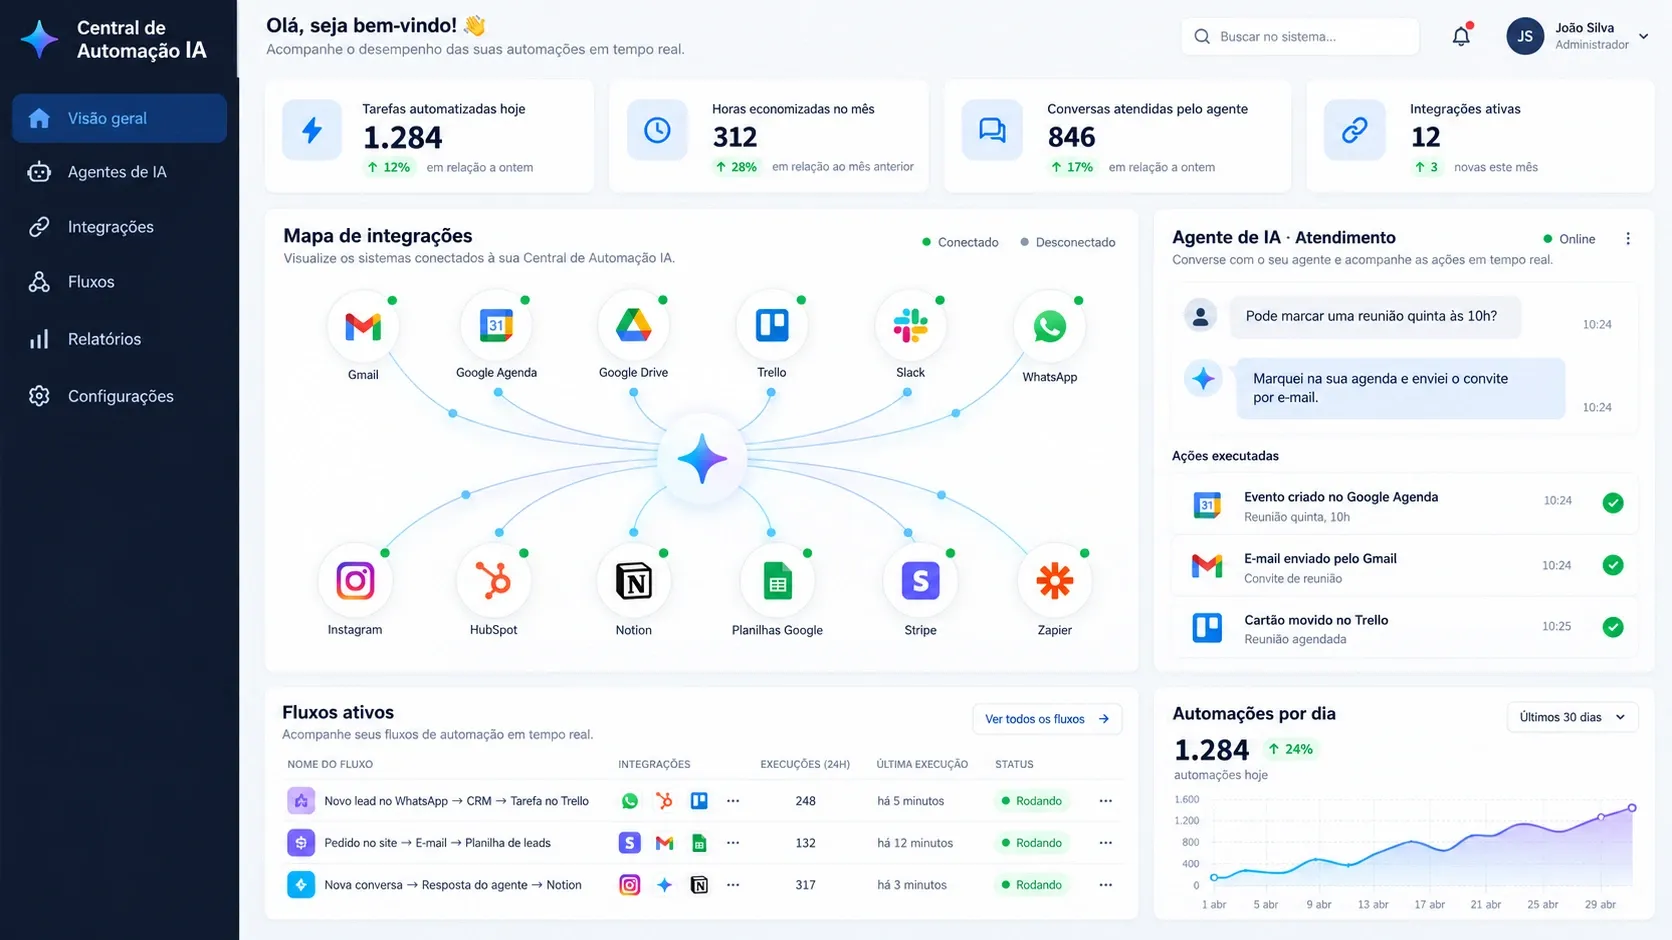The width and height of the screenshot is (1672, 940).
Task: Click the 317 executions value
Action: (x=805, y=885)
